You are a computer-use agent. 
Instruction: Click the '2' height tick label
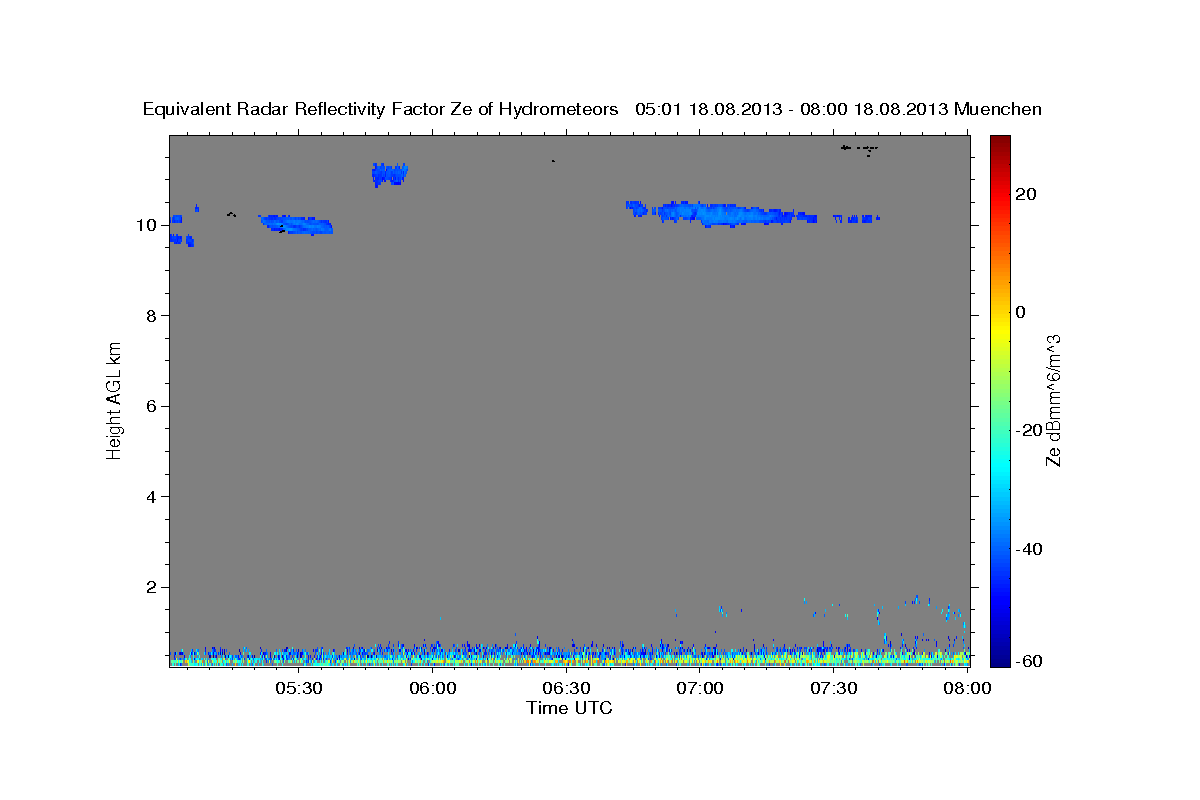pos(152,587)
